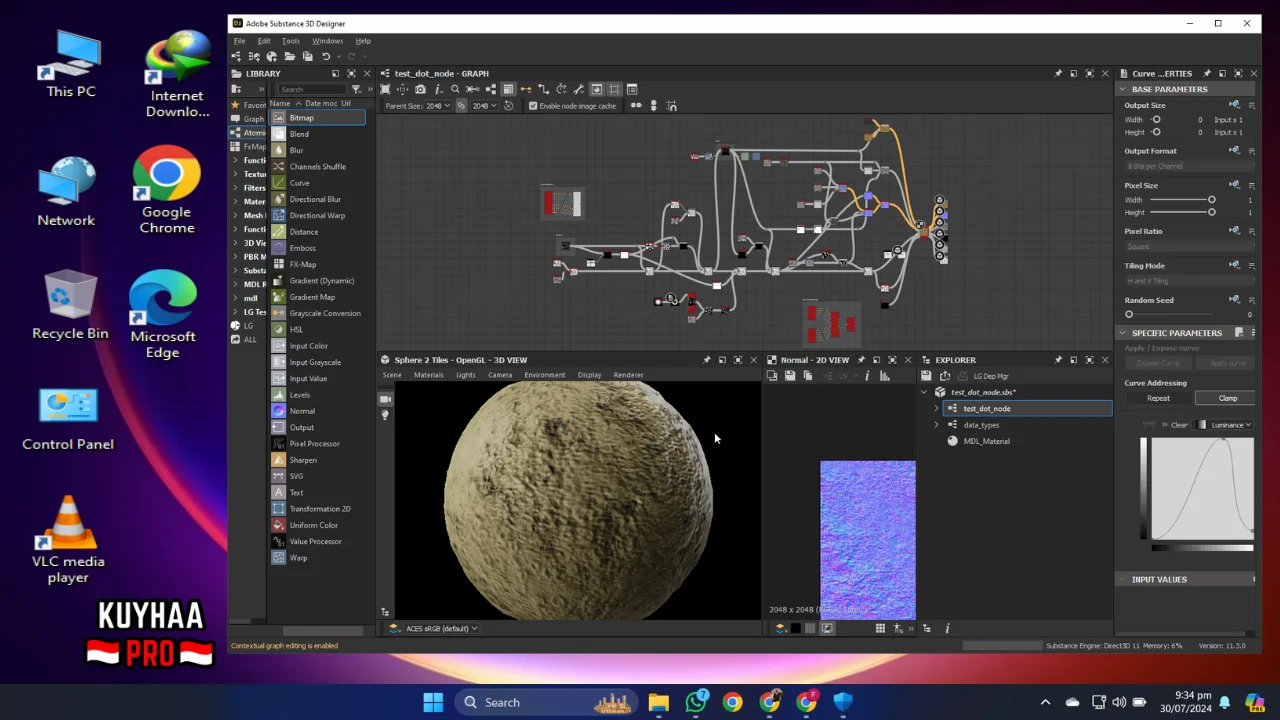
Task: Expand the test_dot_node graph in Explorer
Action: tap(936, 409)
